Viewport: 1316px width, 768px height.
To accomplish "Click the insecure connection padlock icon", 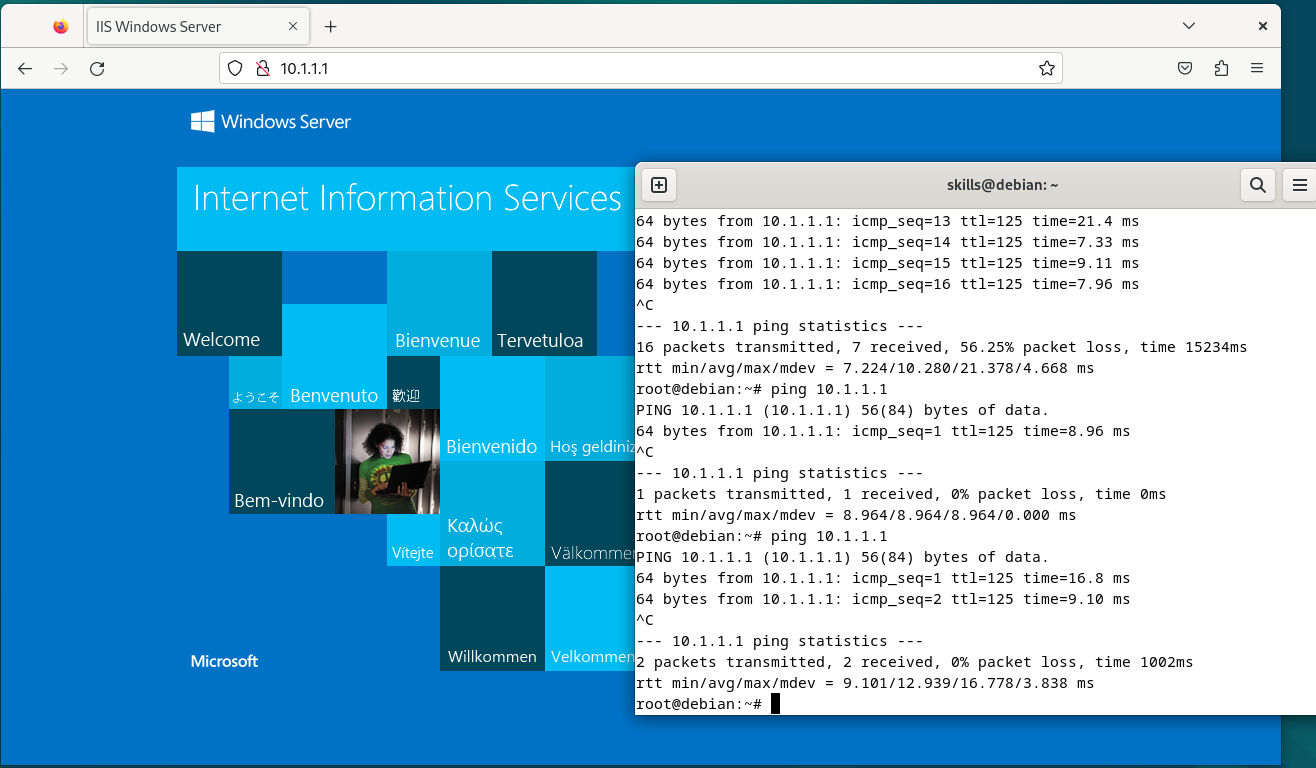I will [x=263, y=68].
